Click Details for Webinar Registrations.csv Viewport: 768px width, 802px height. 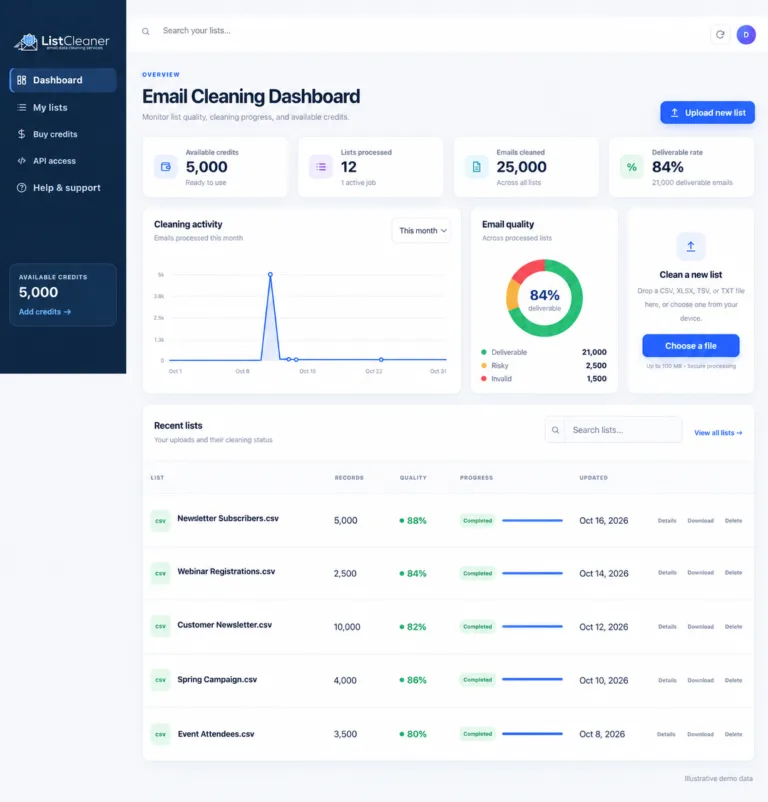667,573
